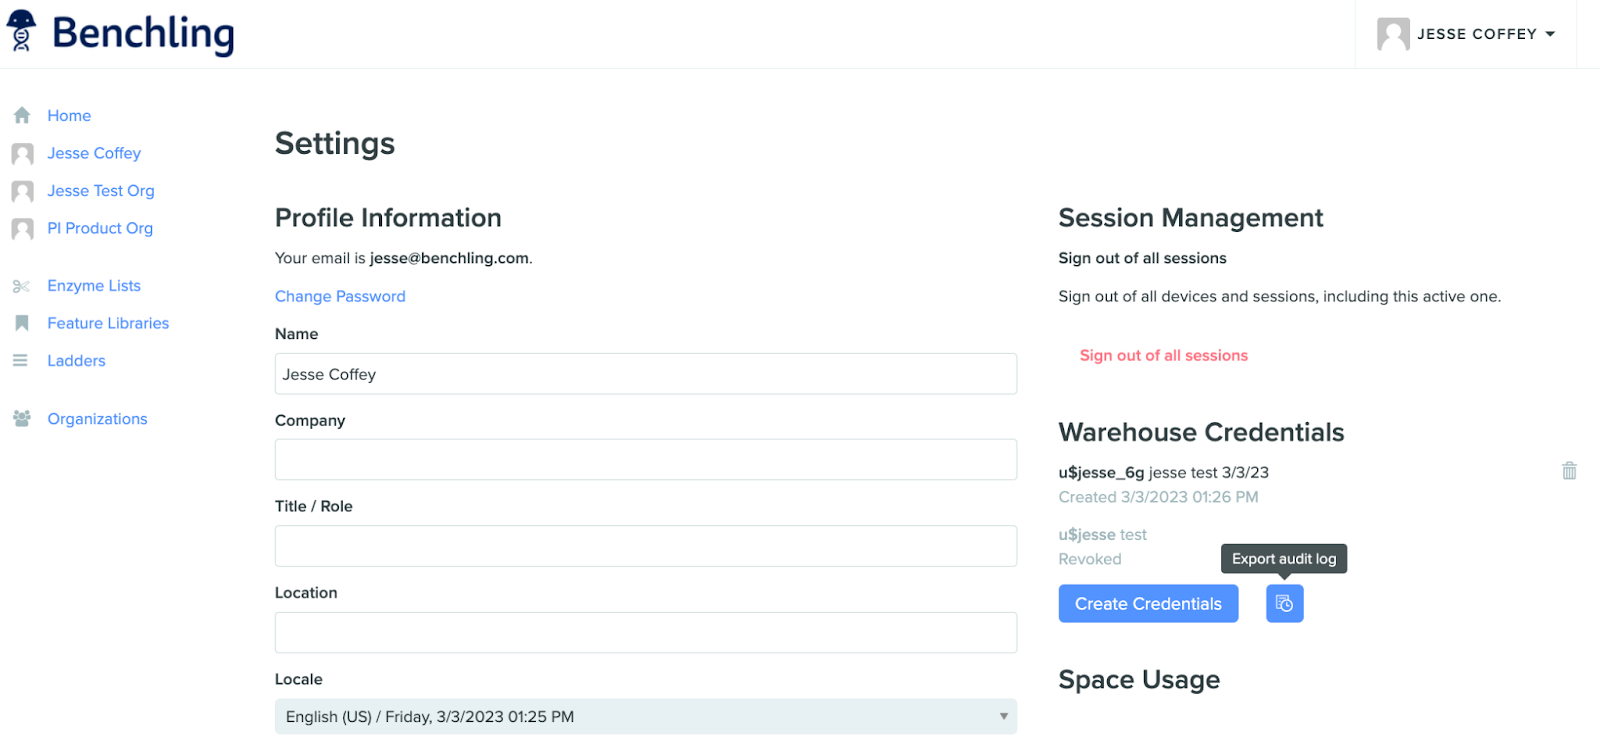
Task: Click the Settings page title
Action: (335, 144)
